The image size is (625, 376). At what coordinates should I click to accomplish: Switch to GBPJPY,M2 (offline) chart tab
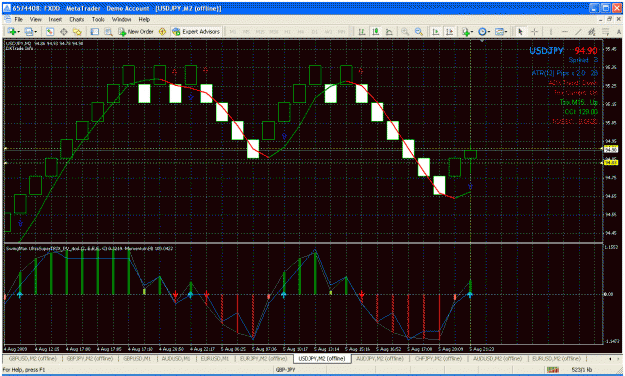[90, 358]
